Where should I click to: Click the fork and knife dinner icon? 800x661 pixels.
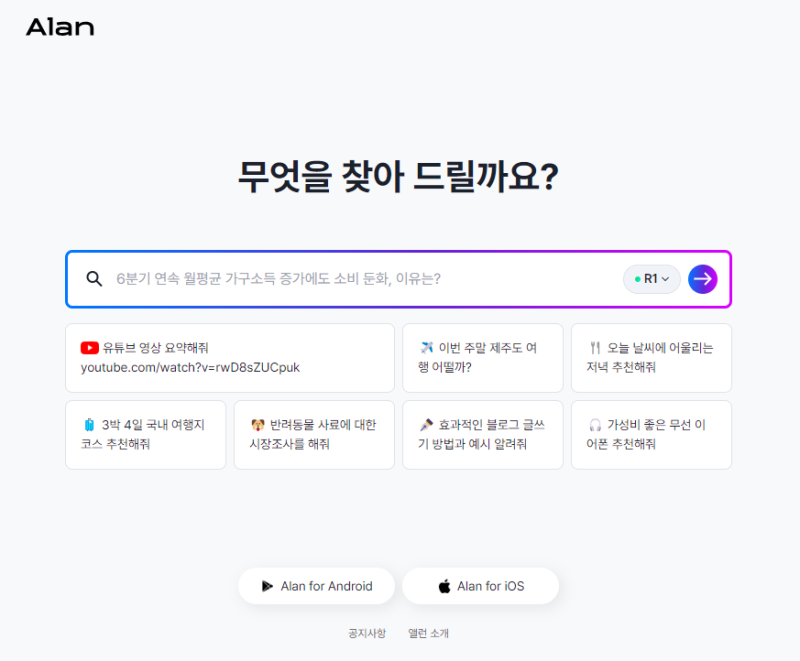[x=595, y=348]
